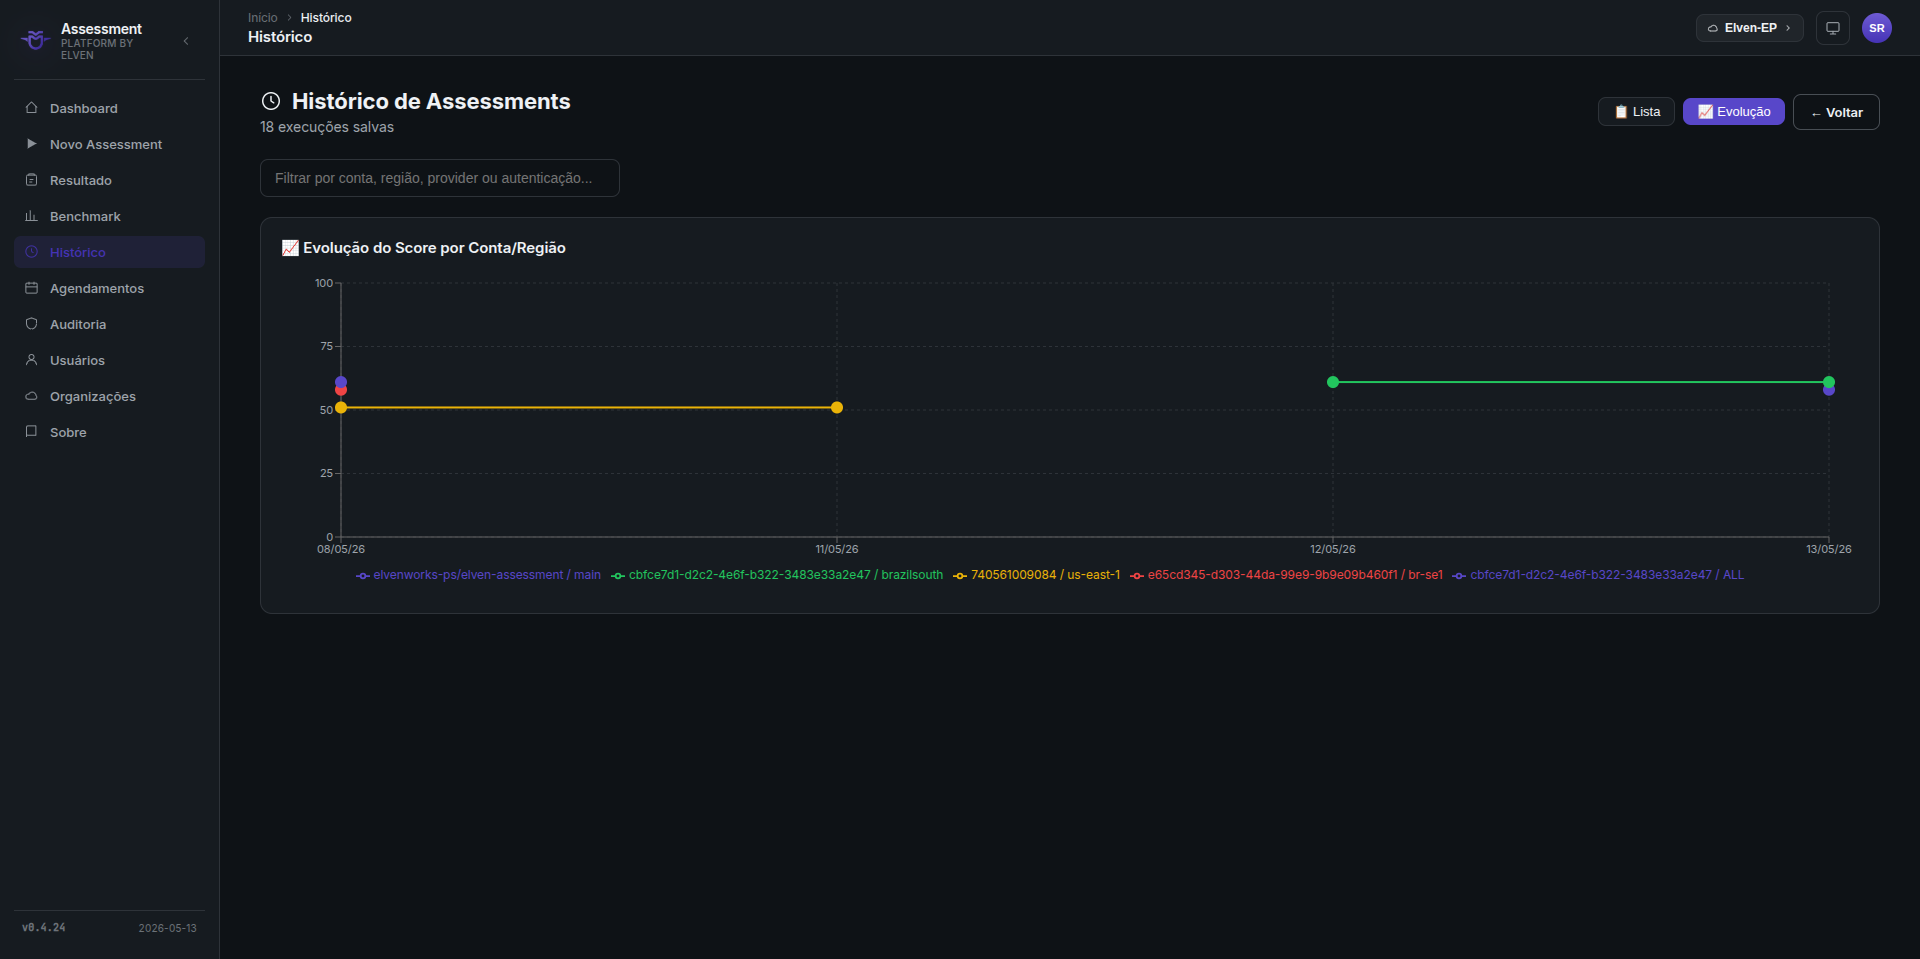
Task: Click the Início breadcrumb link
Action: [263, 18]
